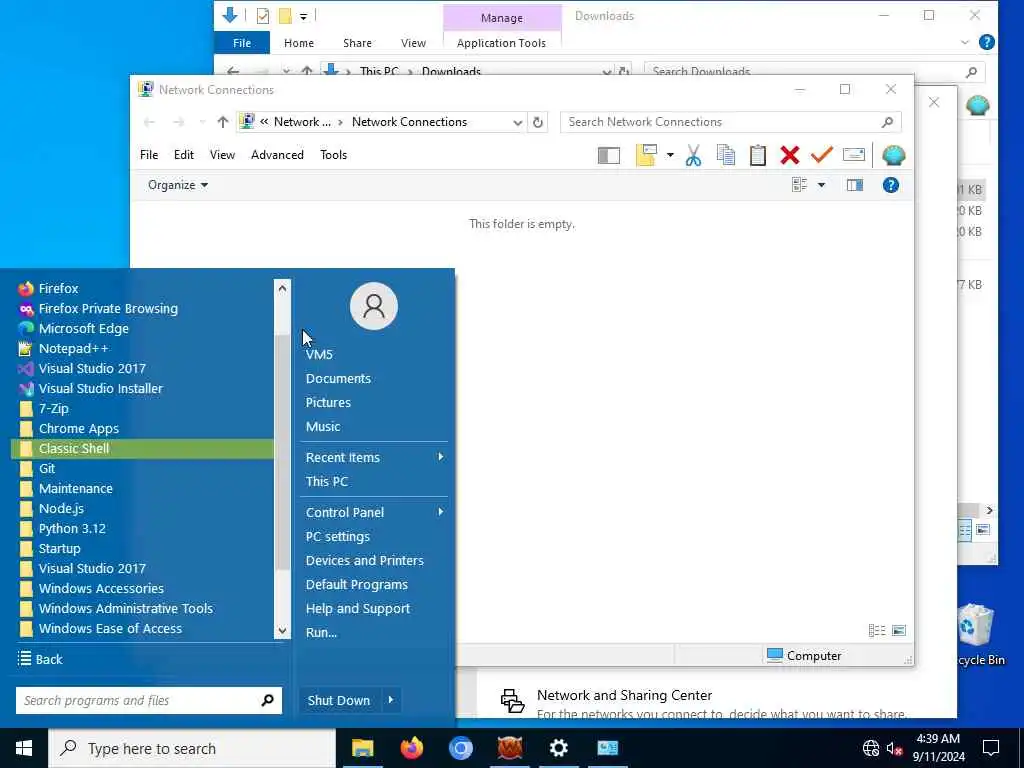Viewport: 1024px width, 768px height.
Task: Open the dropdown arrow beside the folder icon
Action: [670, 155]
